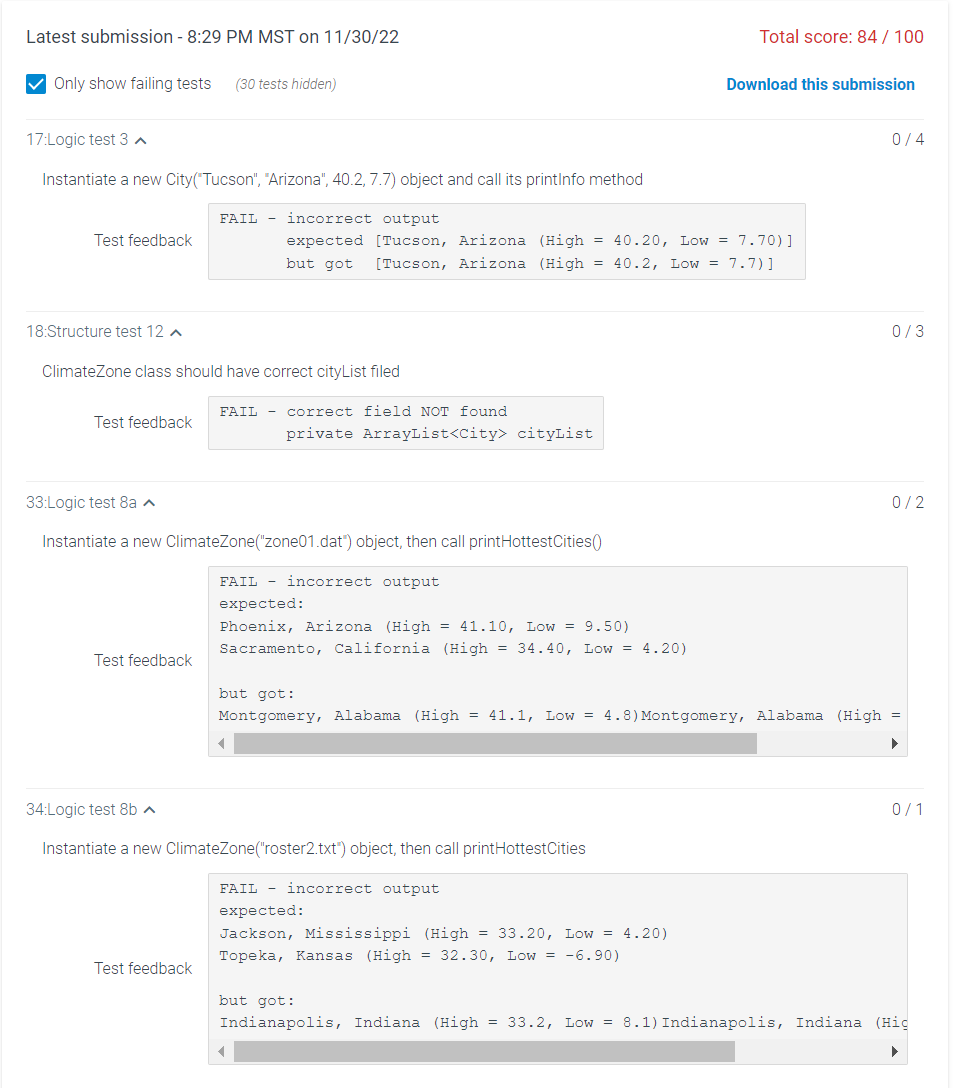Viewport: 955px width, 1088px height.
Task: Click the roster2.txt printHottestCities description
Action: (314, 849)
